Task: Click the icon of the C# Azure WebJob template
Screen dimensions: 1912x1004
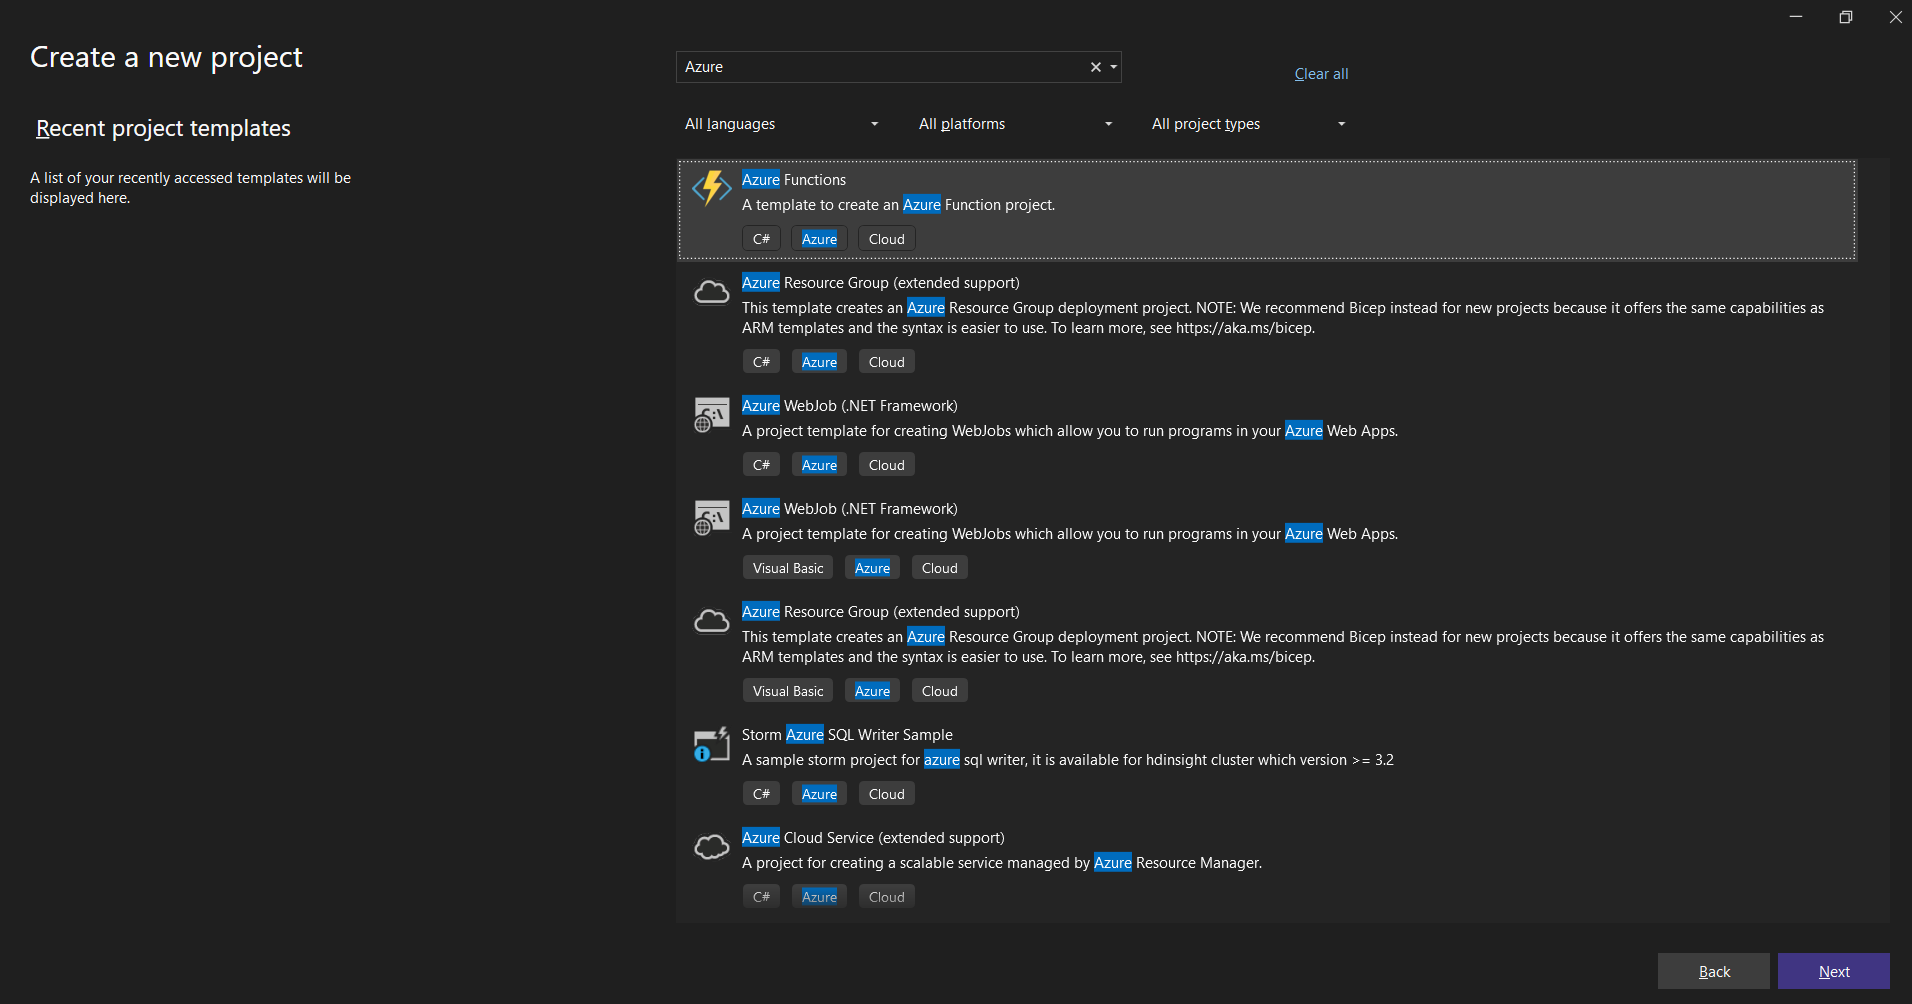Action: click(x=712, y=414)
